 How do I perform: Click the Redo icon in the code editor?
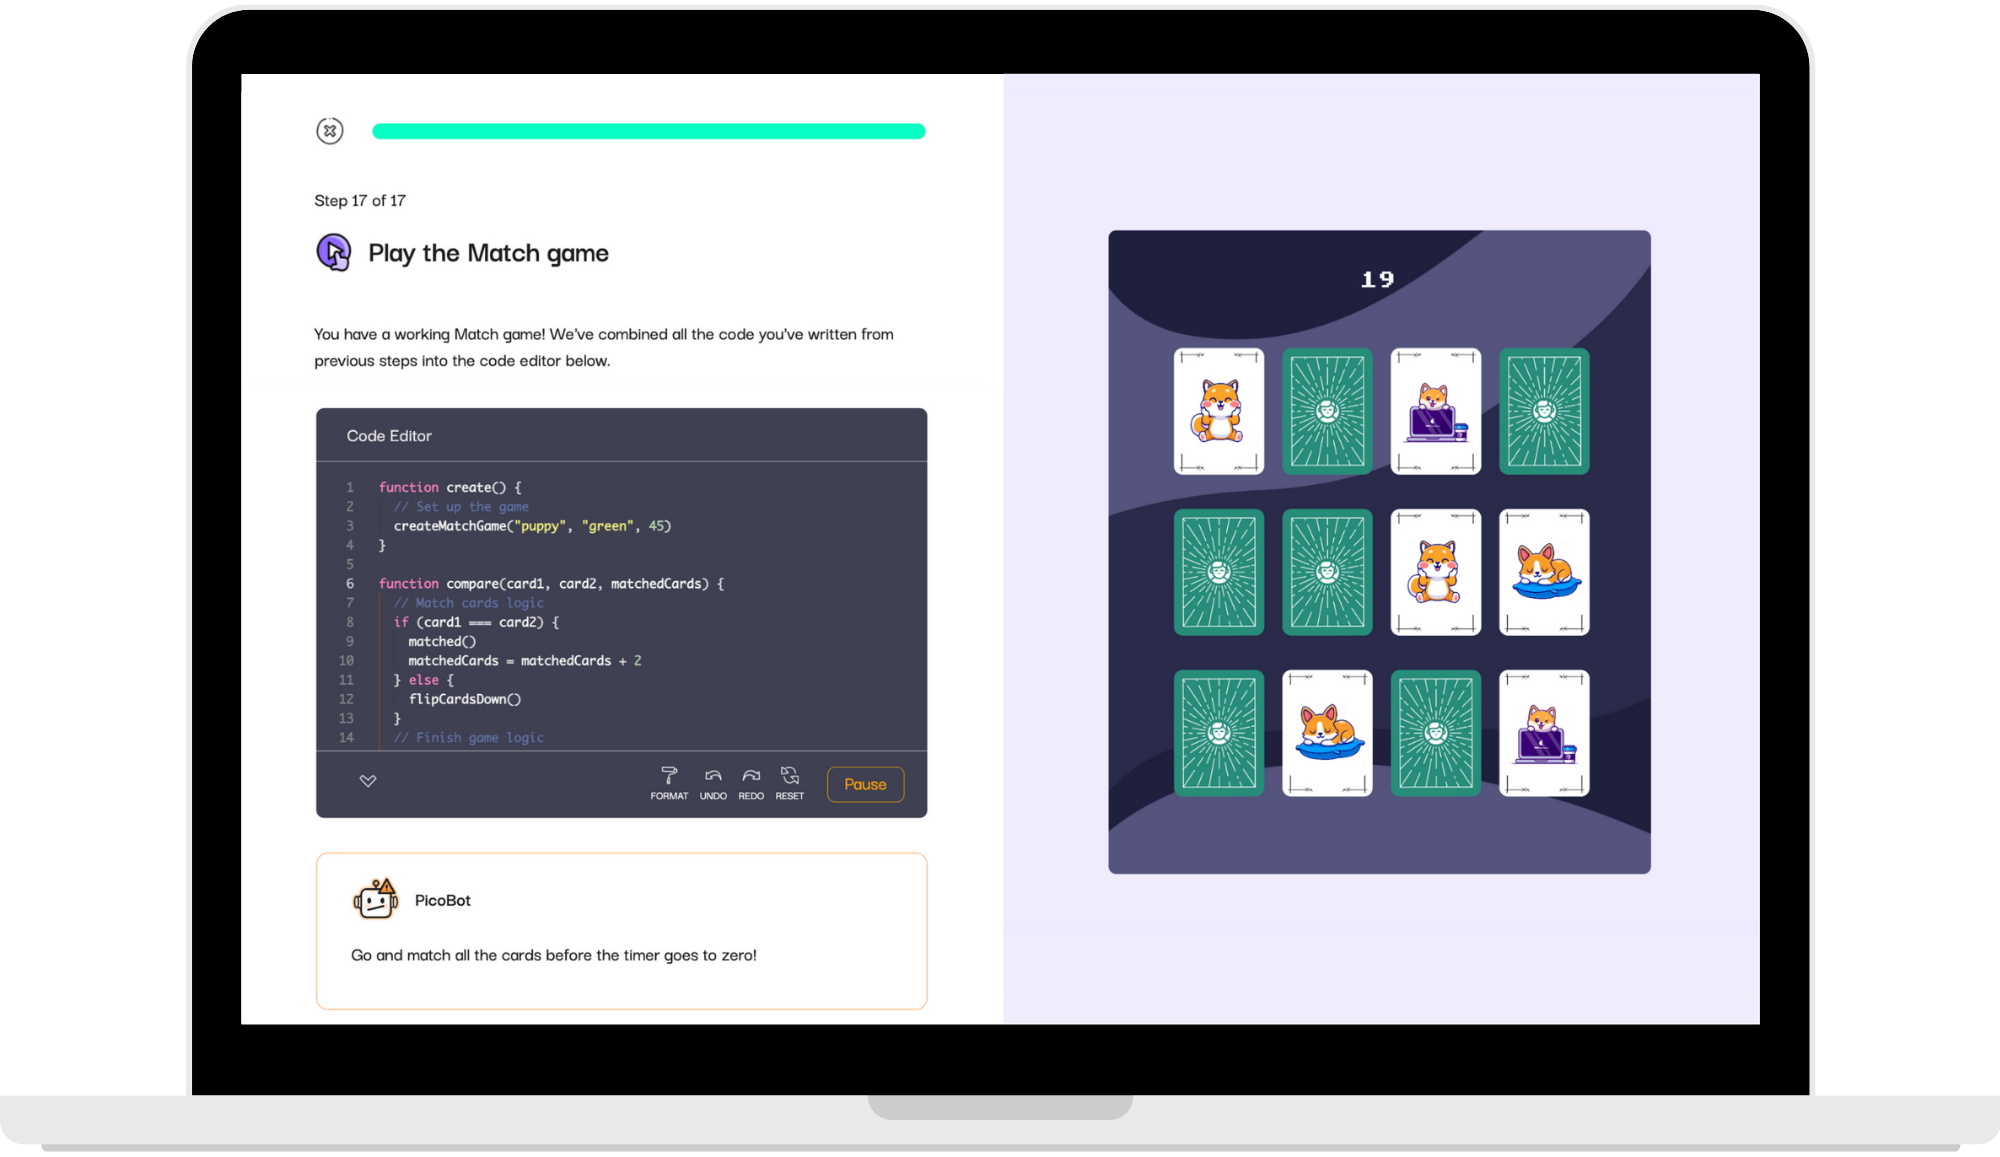(751, 777)
